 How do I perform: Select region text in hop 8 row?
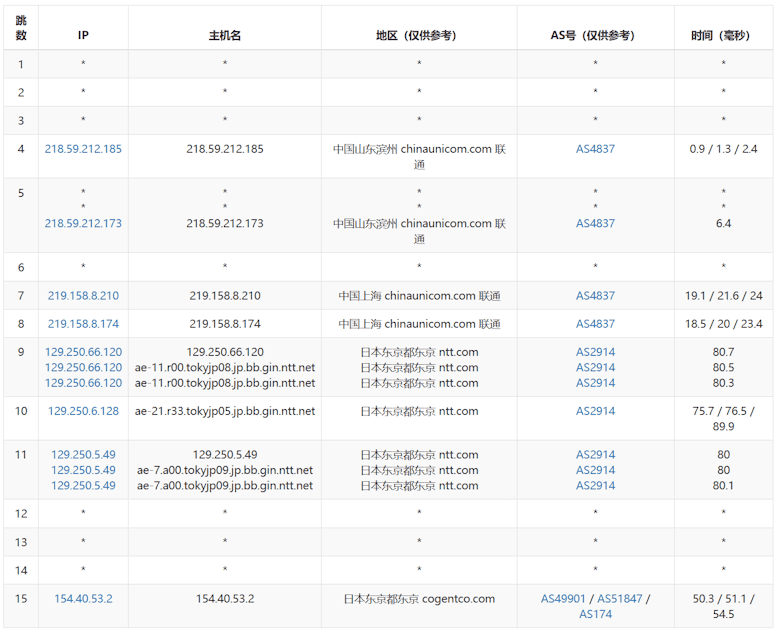pos(419,324)
